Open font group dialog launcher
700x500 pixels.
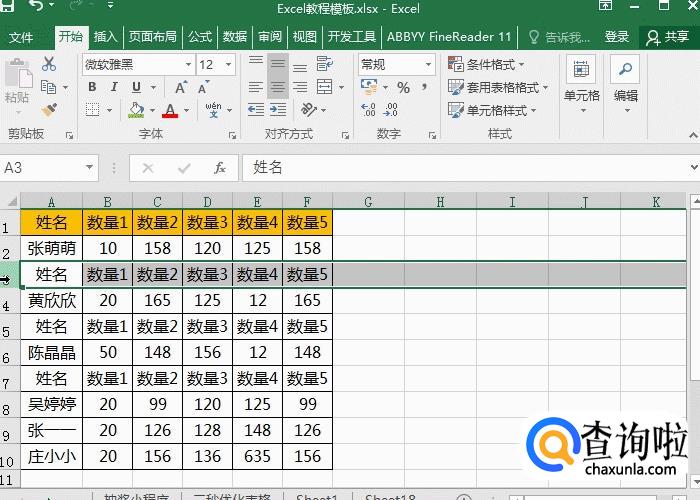233,135
